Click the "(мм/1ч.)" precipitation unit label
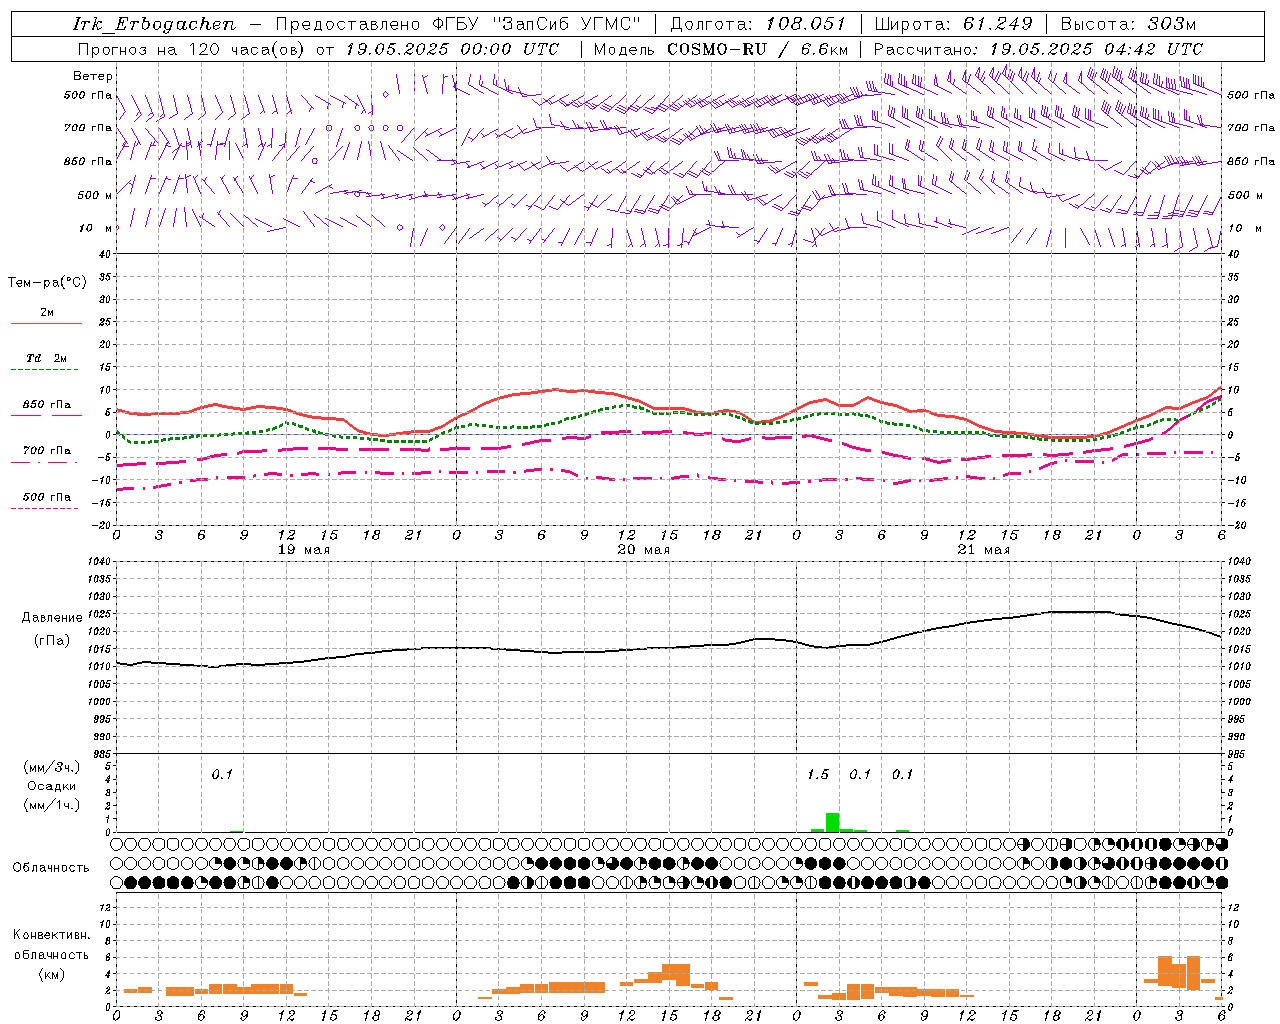This screenshot has height=1024, width=1280. tap(52, 806)
